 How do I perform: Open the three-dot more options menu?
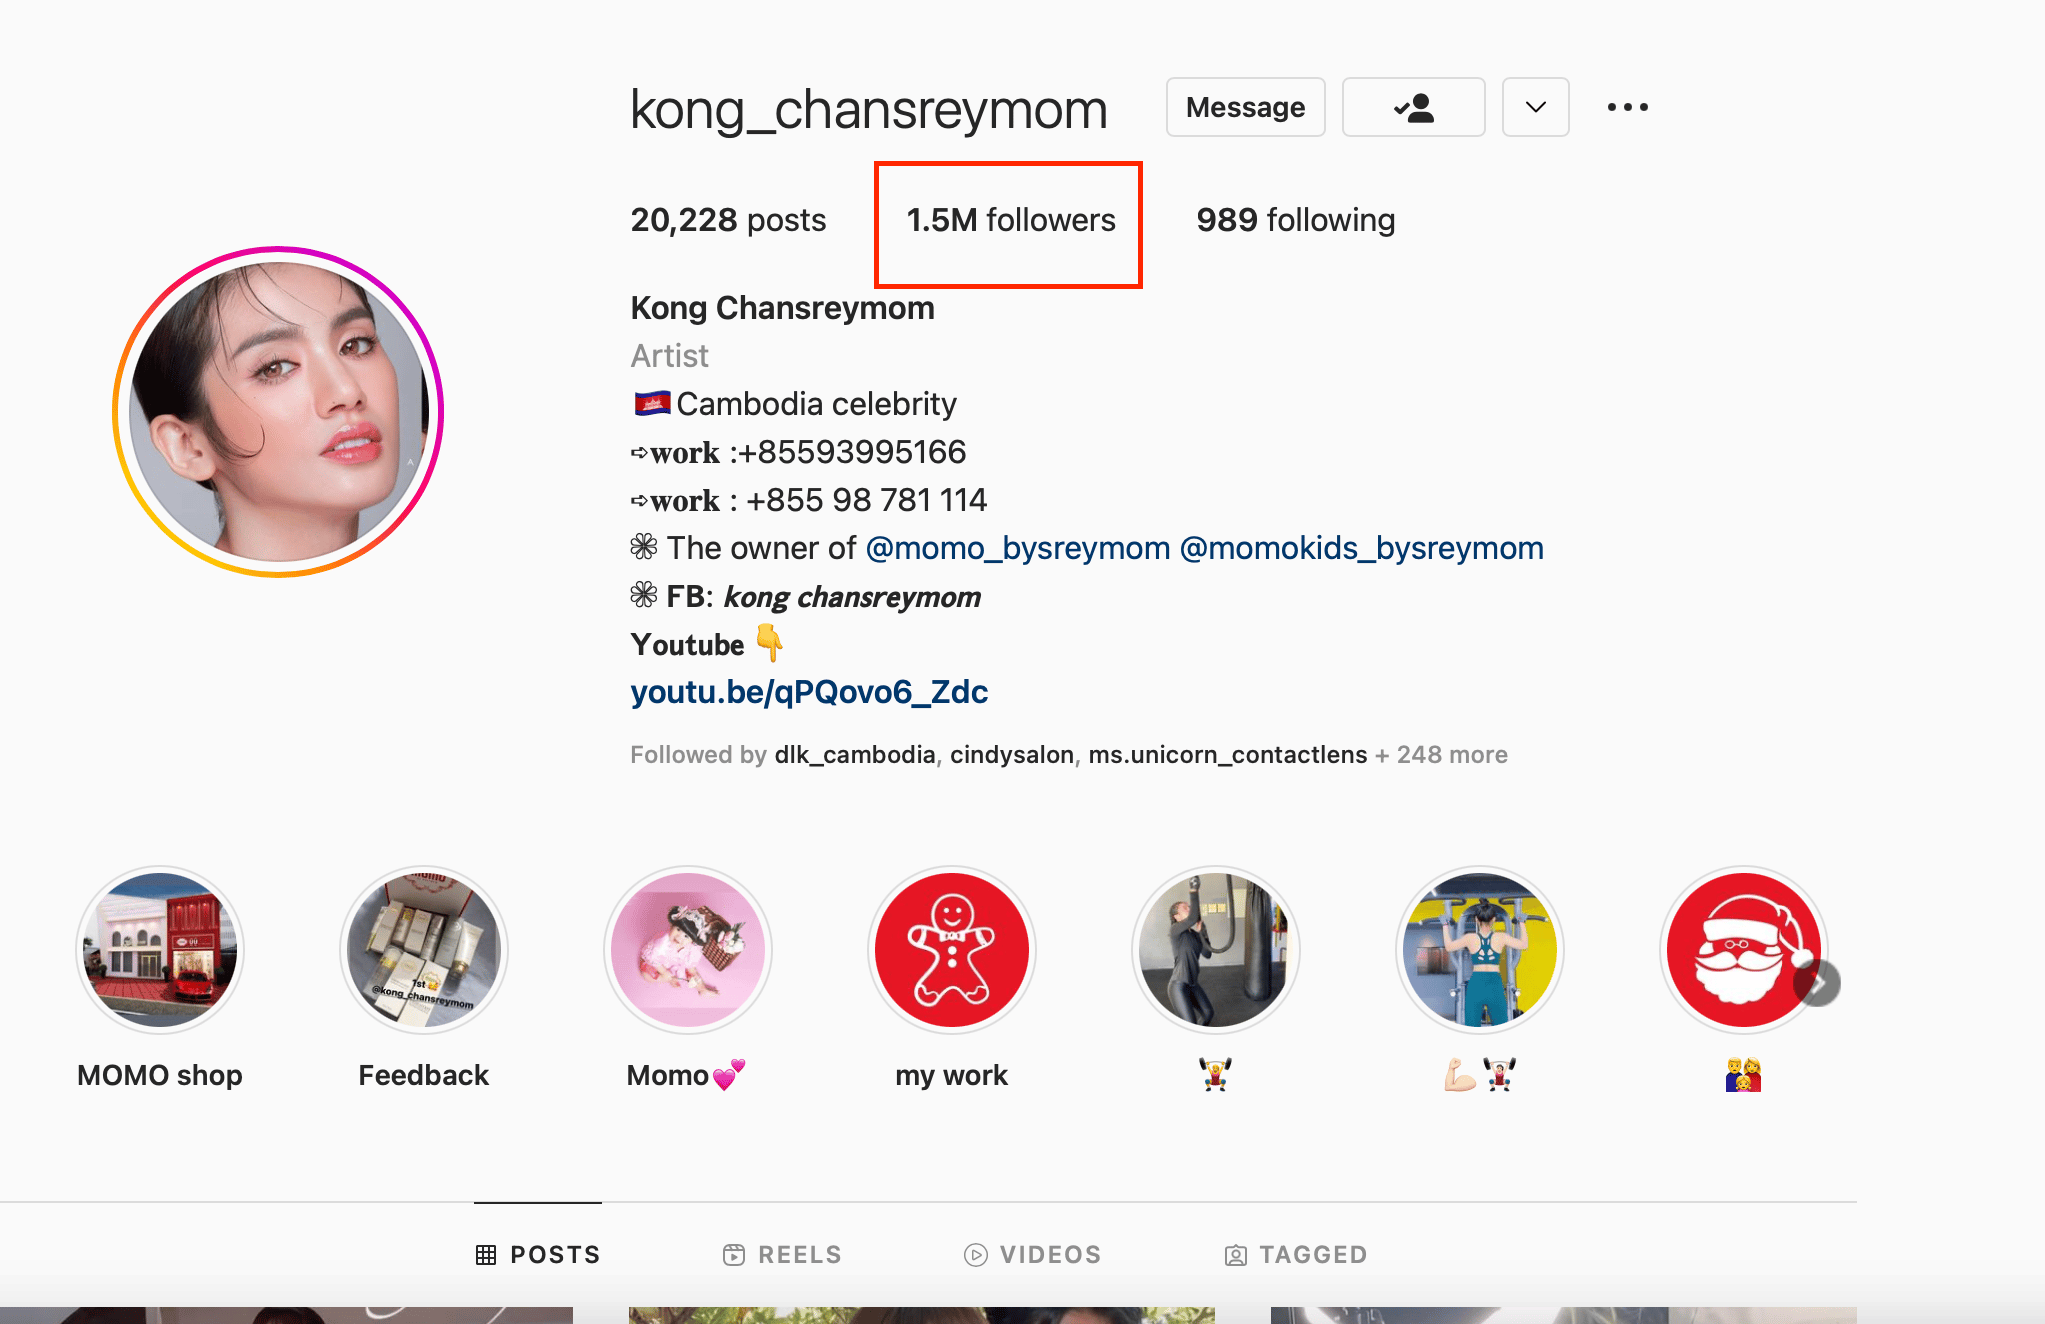click(x=1627, y=107)
